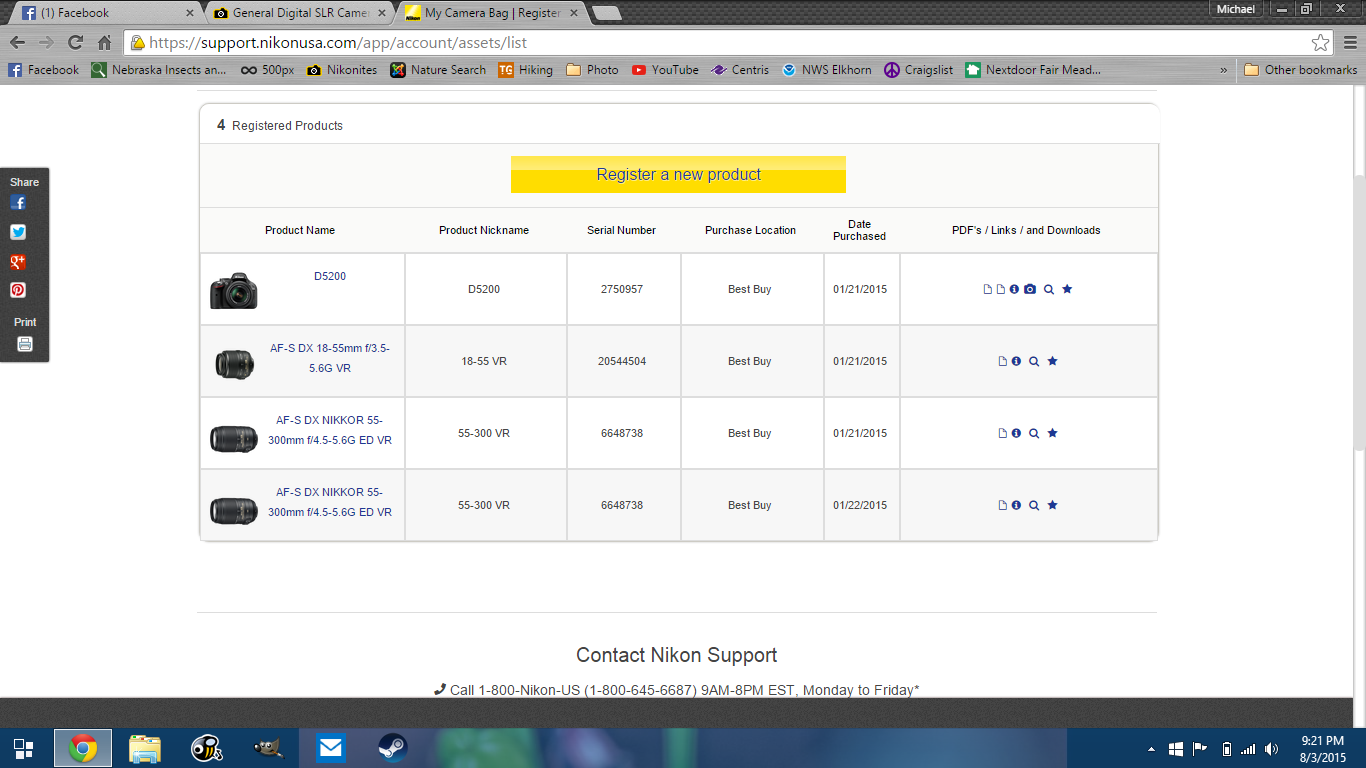Switch to the General Digital SLR Camera tab

300,13
